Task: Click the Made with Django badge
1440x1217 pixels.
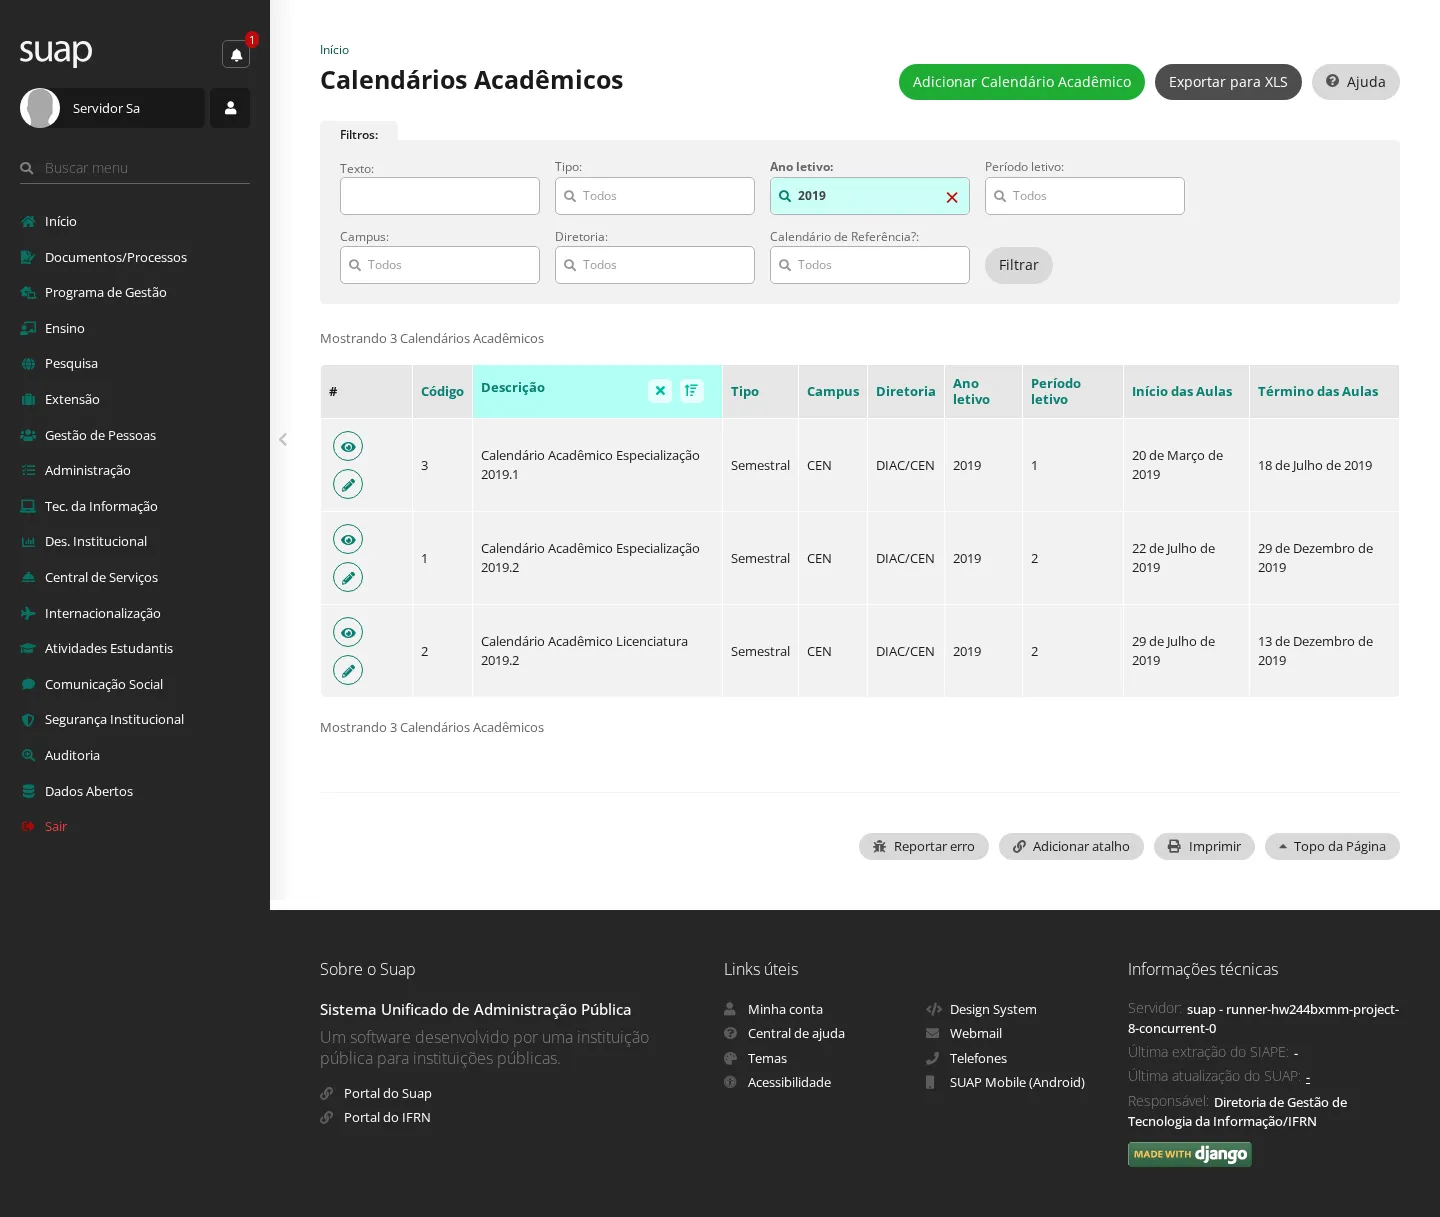Action: 1190,1154
